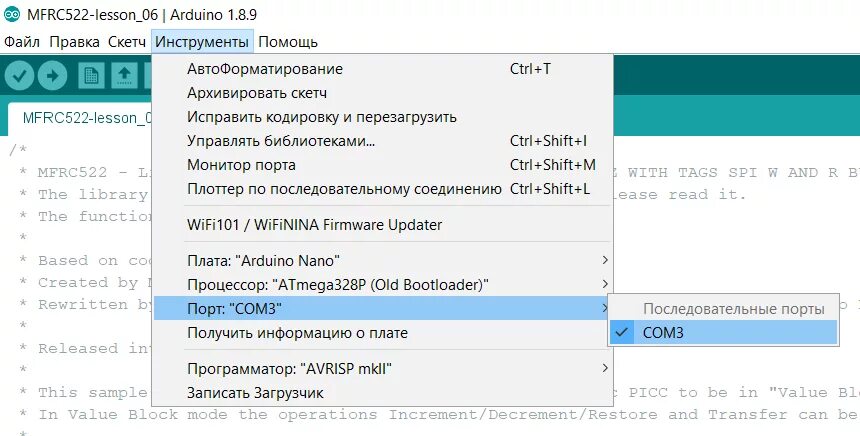The width and height of the screenshot is (860, 436).
Task: Expand the Плата: "Arduino Nano" submenu
Action: click(382, 261)
